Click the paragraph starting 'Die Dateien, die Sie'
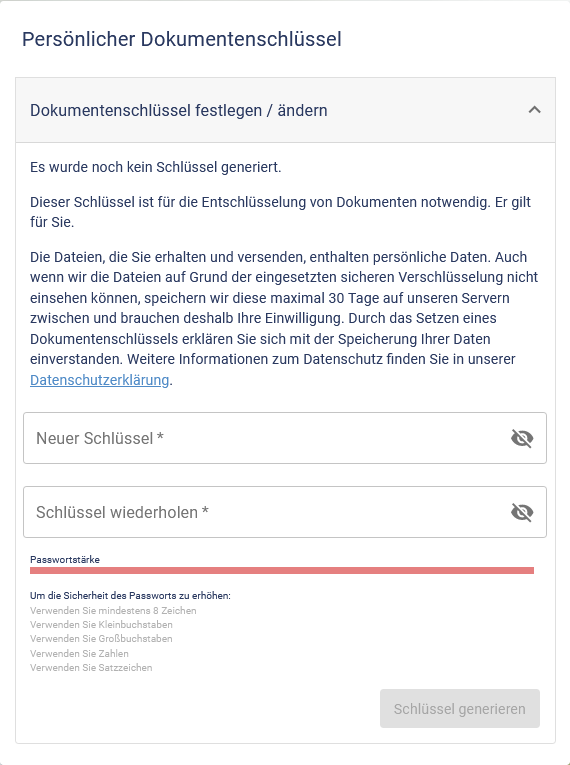 pos(284,318)
